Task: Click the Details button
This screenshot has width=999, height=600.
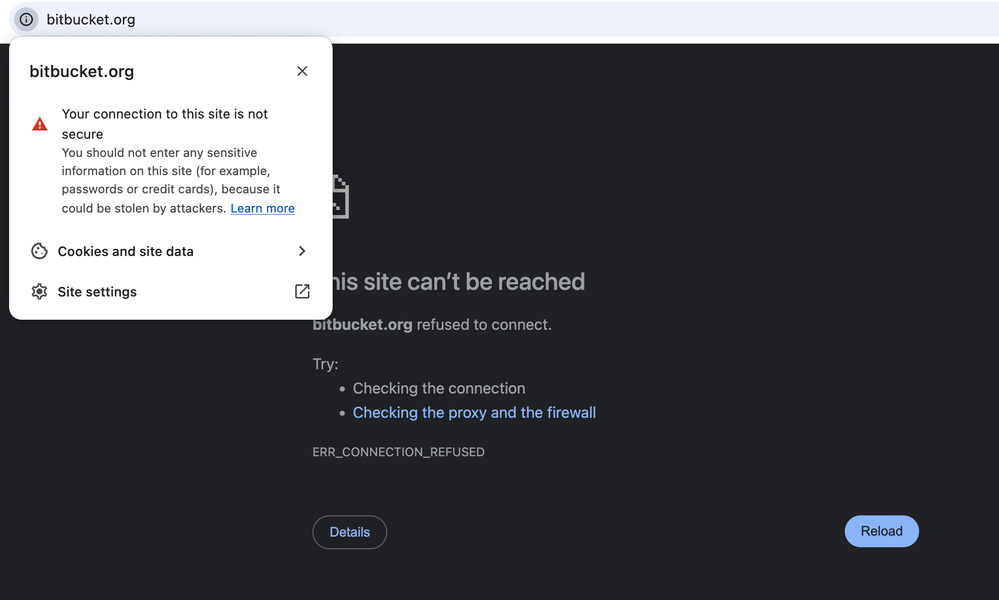Action: [x=350, y=532]
